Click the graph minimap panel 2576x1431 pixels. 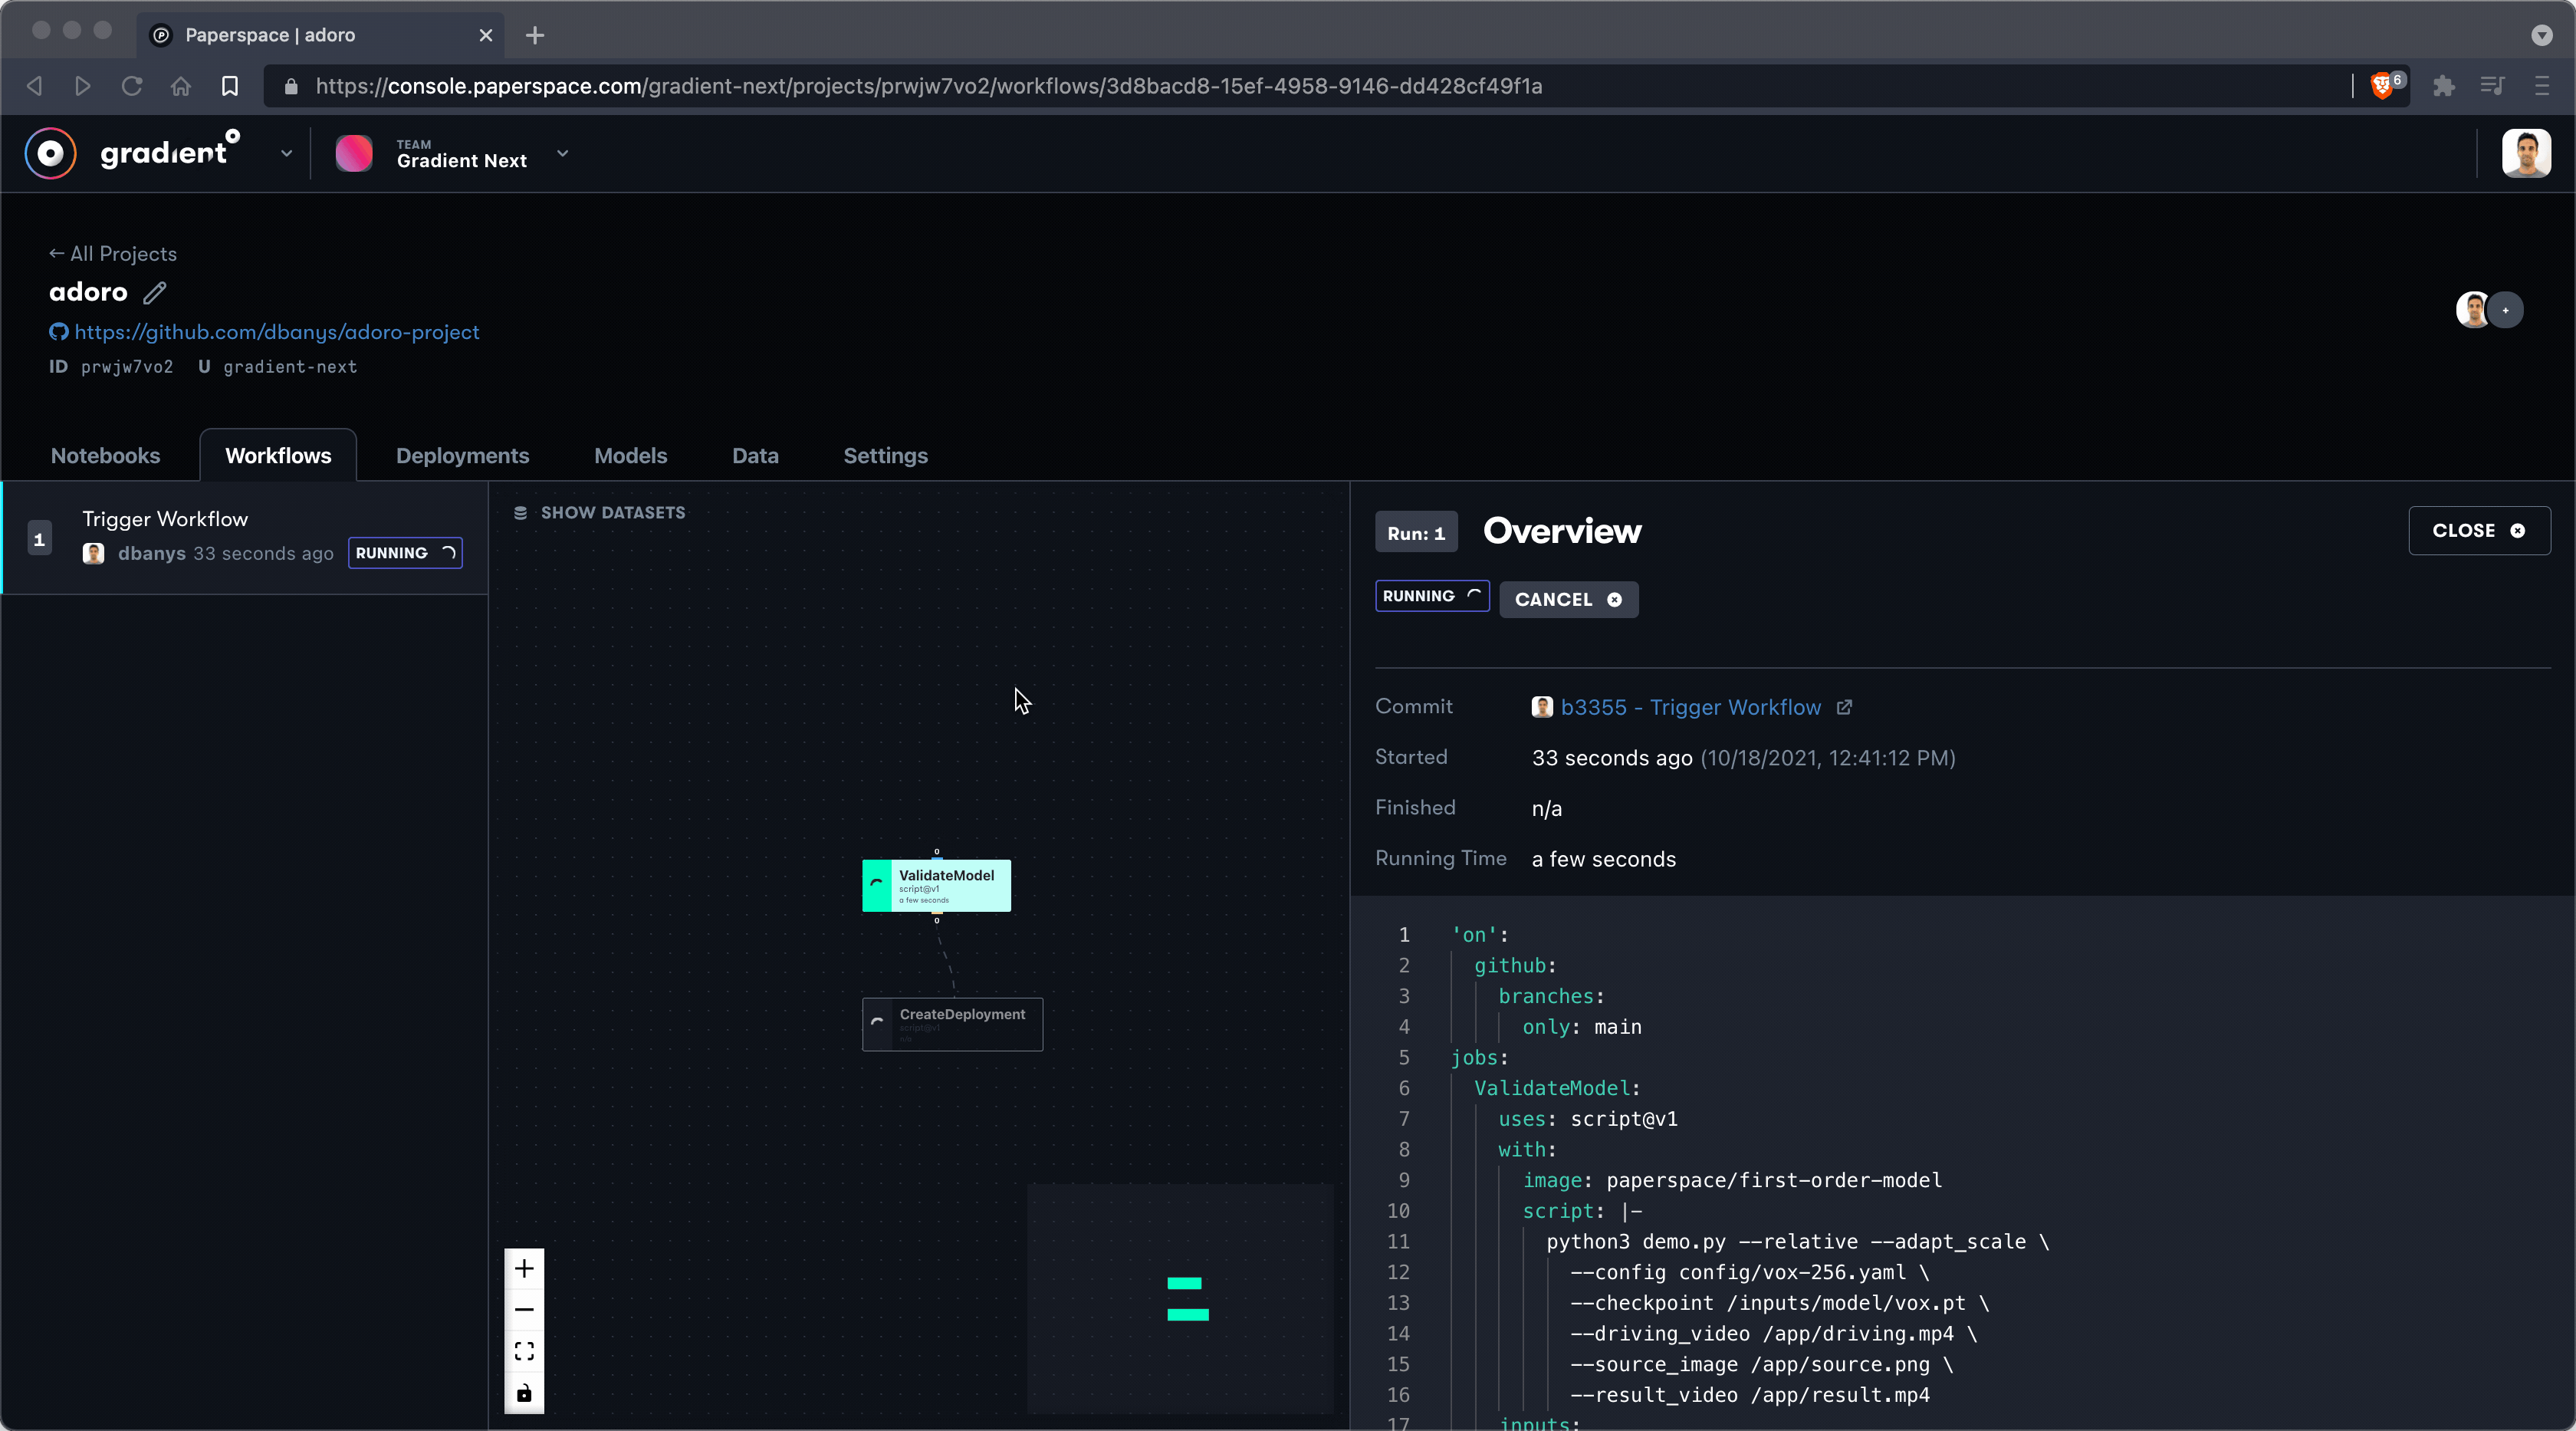pos(1180,1298)
